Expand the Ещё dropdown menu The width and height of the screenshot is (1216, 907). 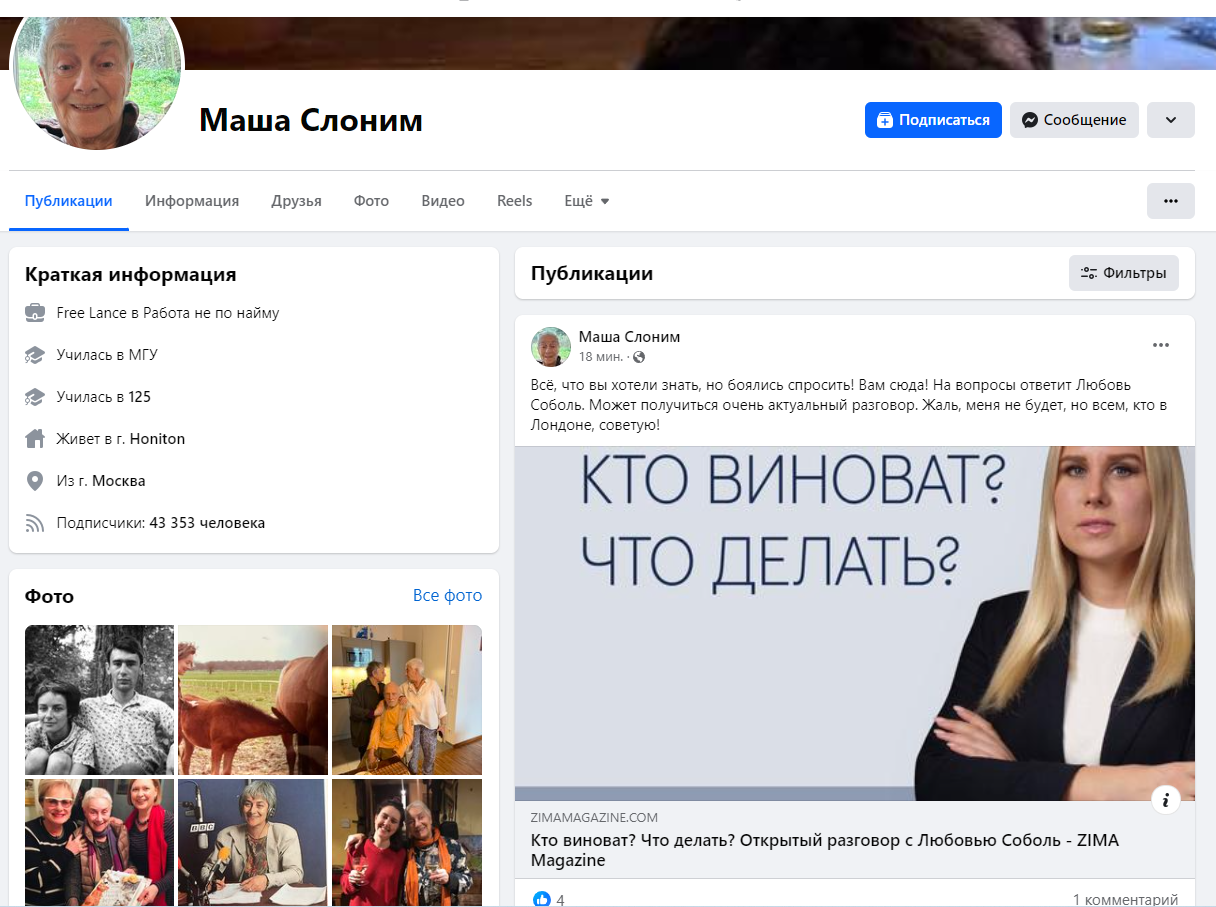coord(587,201)
